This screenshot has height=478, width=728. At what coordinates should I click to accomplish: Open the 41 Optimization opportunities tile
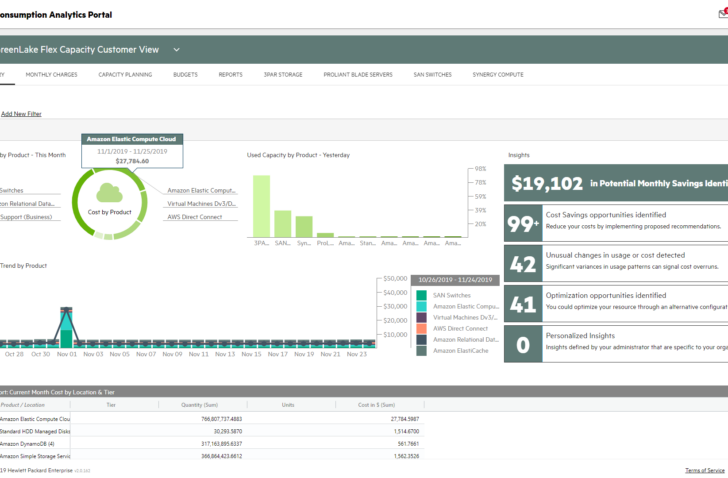(x=616, y=304)
